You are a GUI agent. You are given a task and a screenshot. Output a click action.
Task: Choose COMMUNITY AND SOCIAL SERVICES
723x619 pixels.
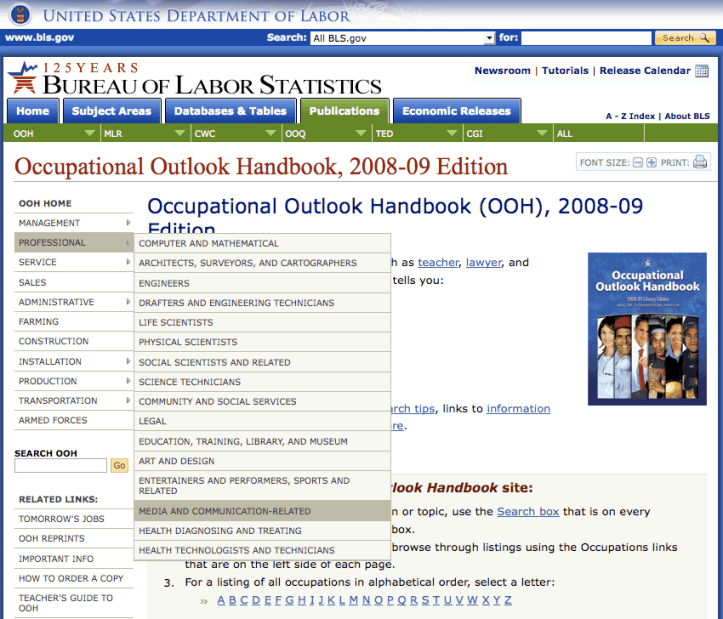[x=262, y=401]
